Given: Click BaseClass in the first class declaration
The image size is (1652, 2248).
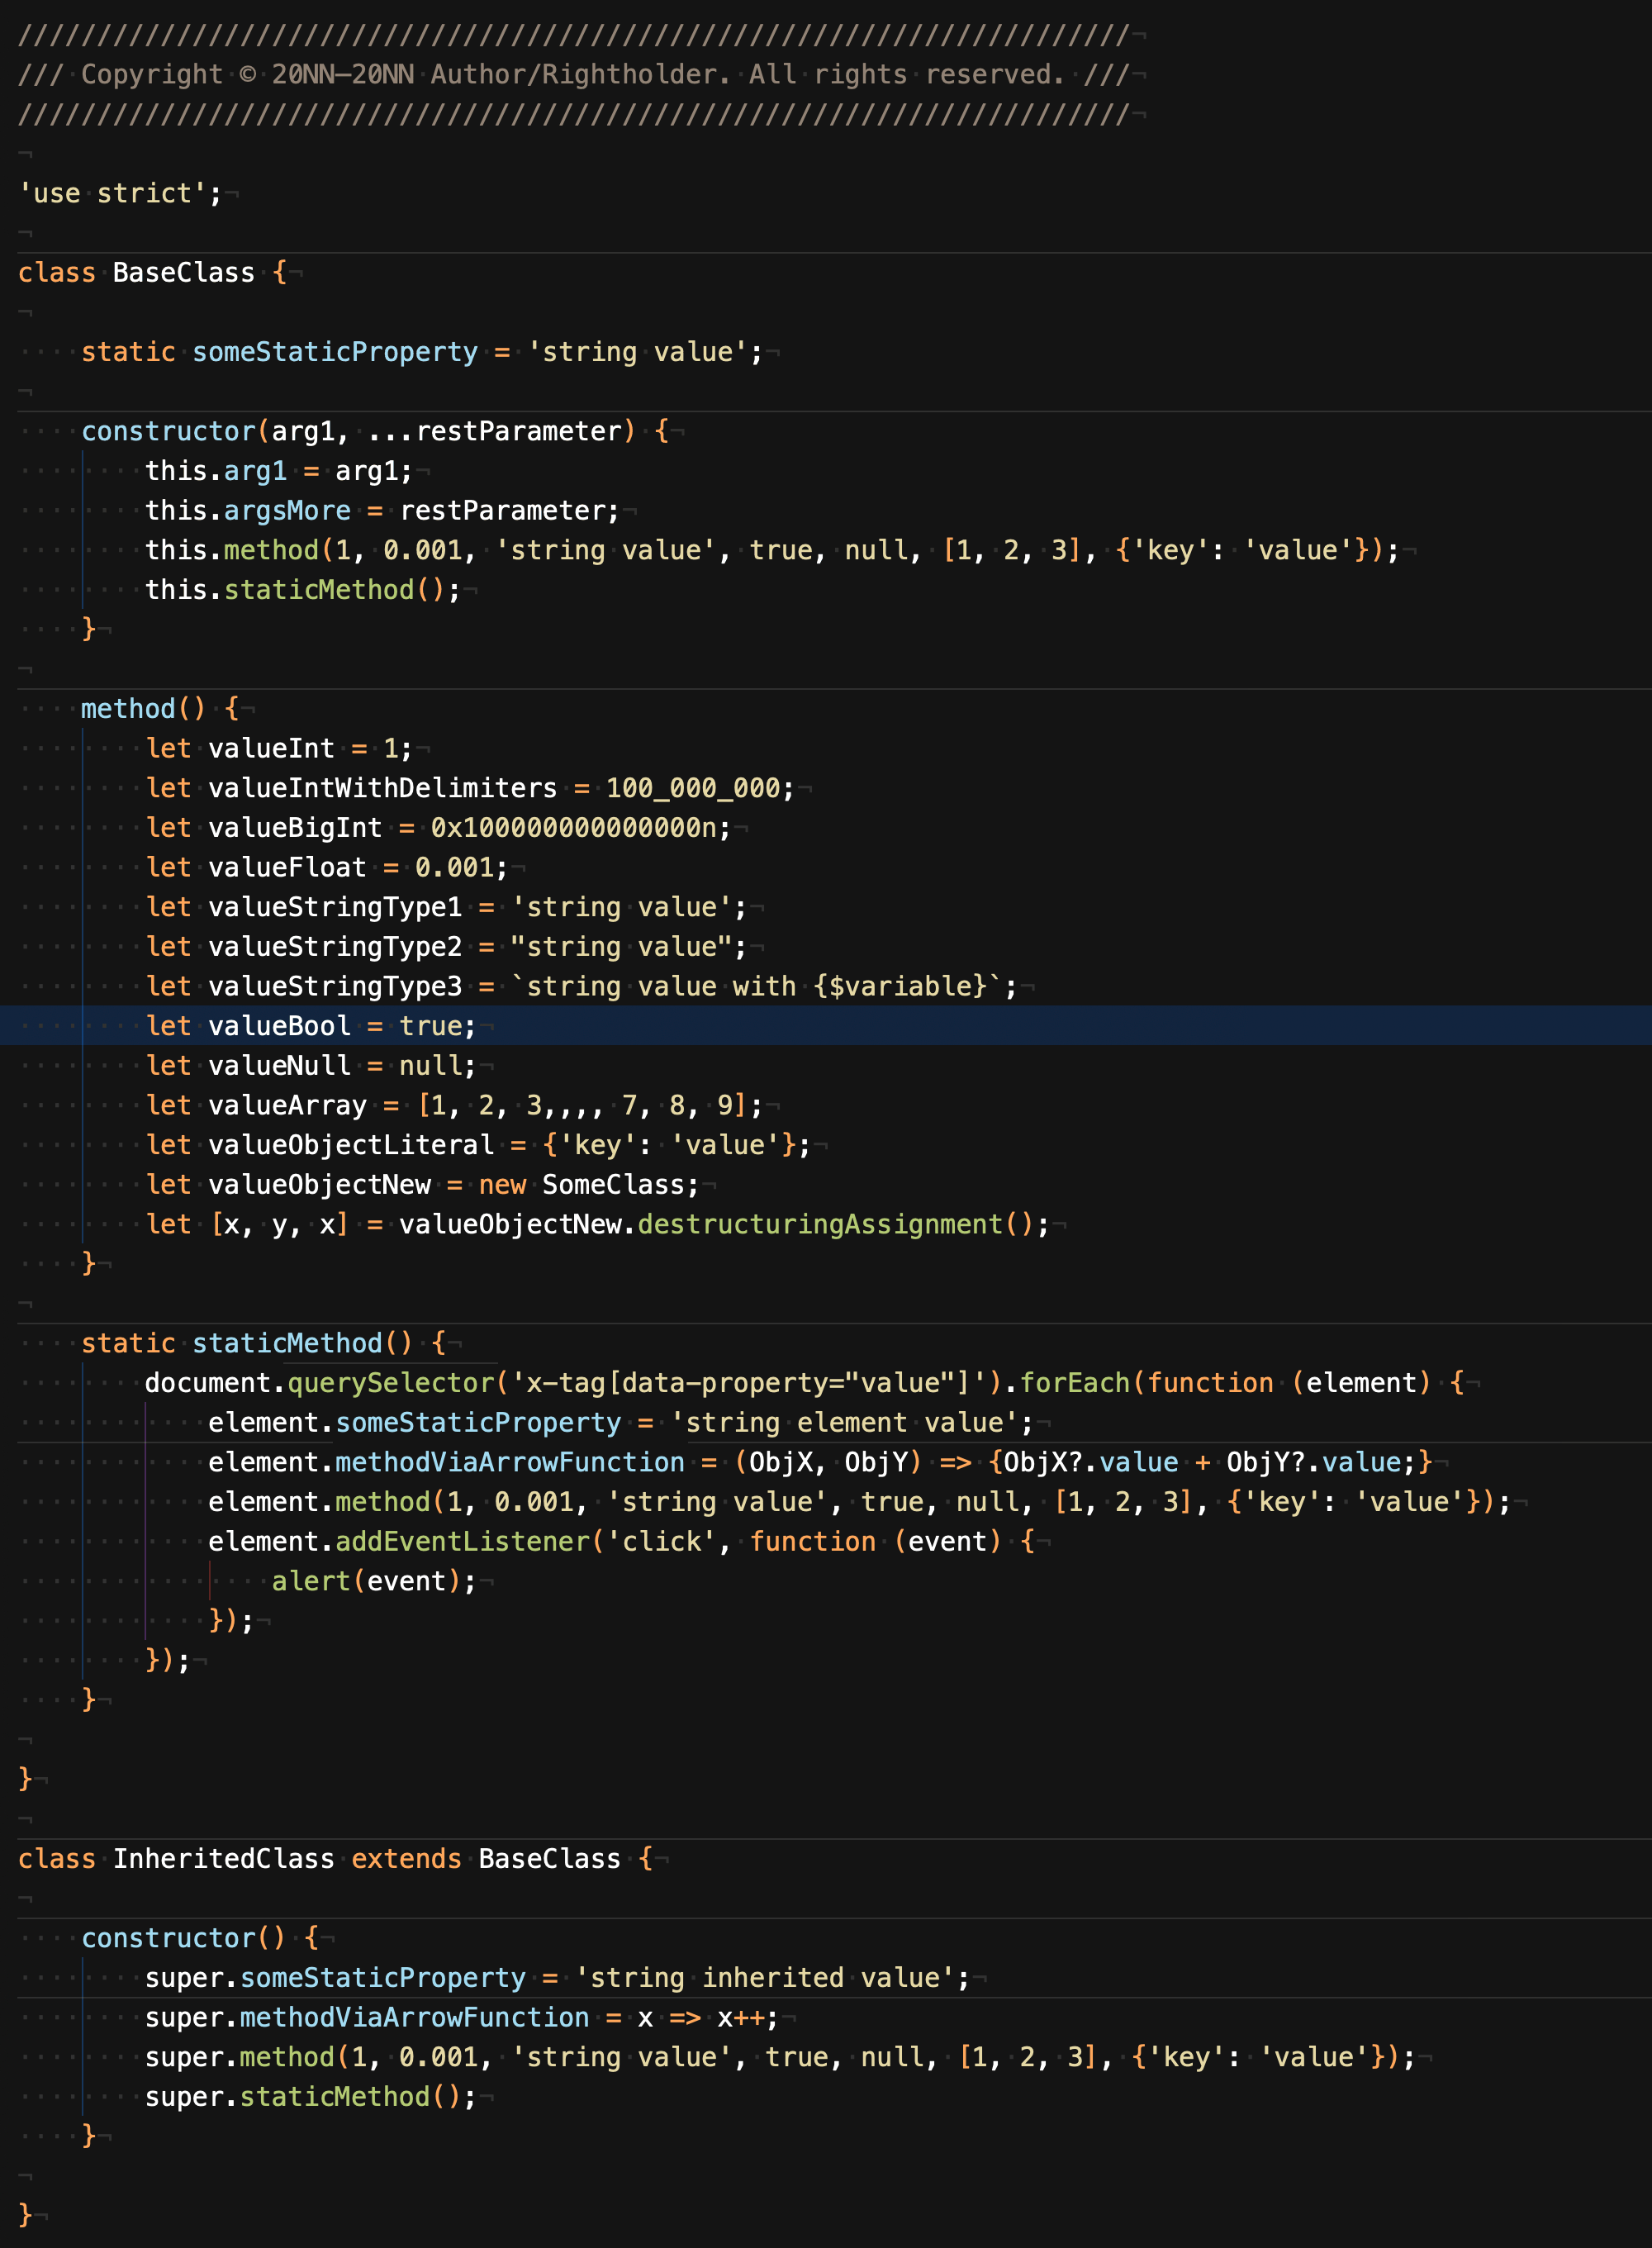Looking at the screenshot, I should coord(183,272).
